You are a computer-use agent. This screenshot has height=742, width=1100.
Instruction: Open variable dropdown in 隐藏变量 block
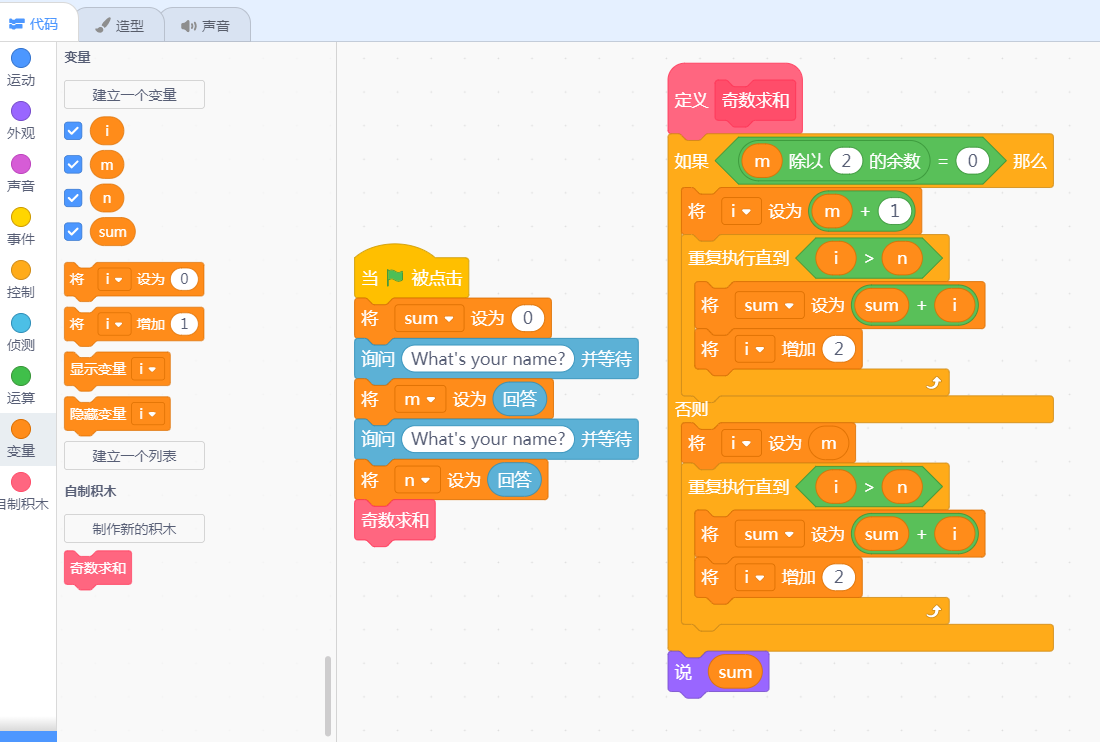(147, 414)
